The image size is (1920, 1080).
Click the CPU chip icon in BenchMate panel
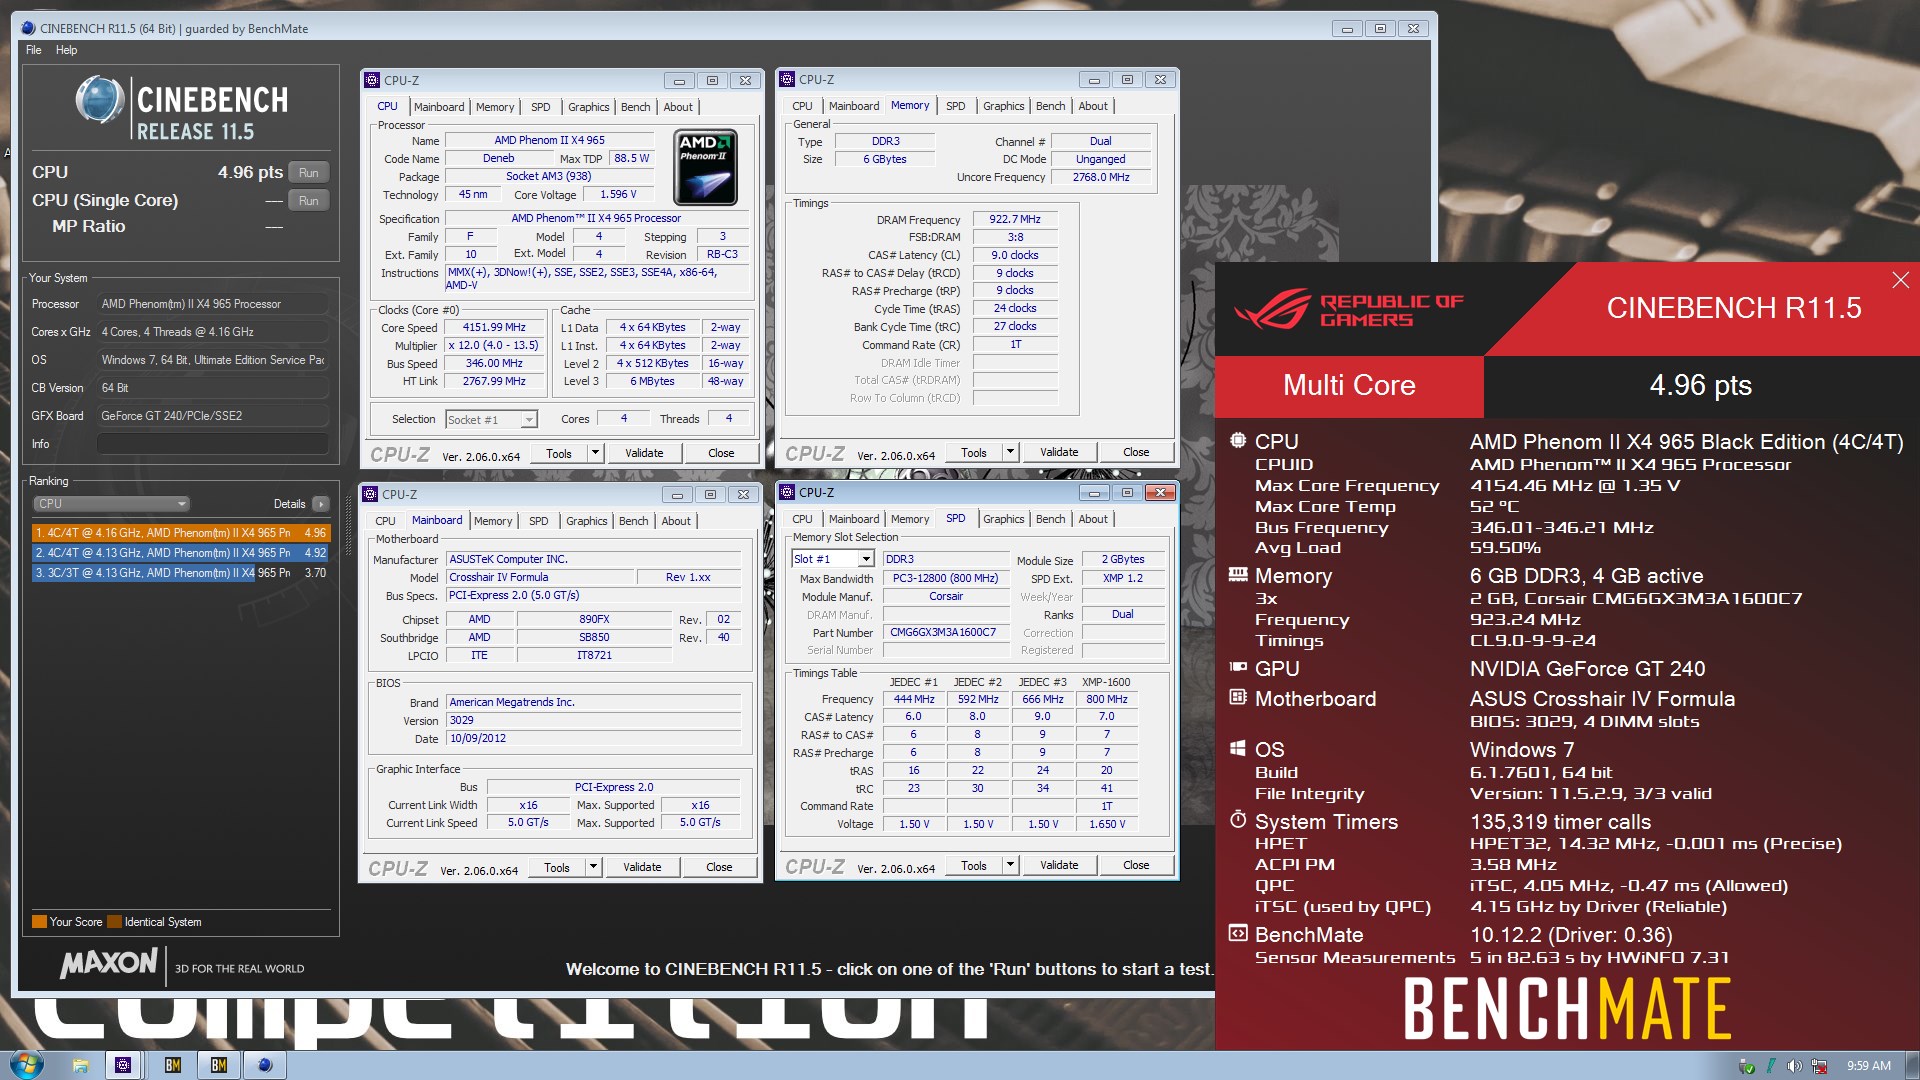tap(1238, 440)
